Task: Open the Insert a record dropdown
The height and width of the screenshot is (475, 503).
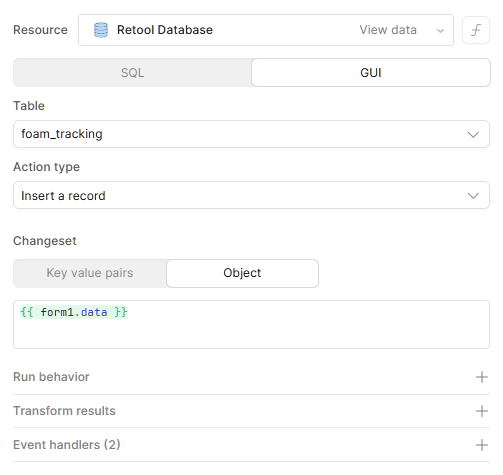Action: (x=251, y=195)
